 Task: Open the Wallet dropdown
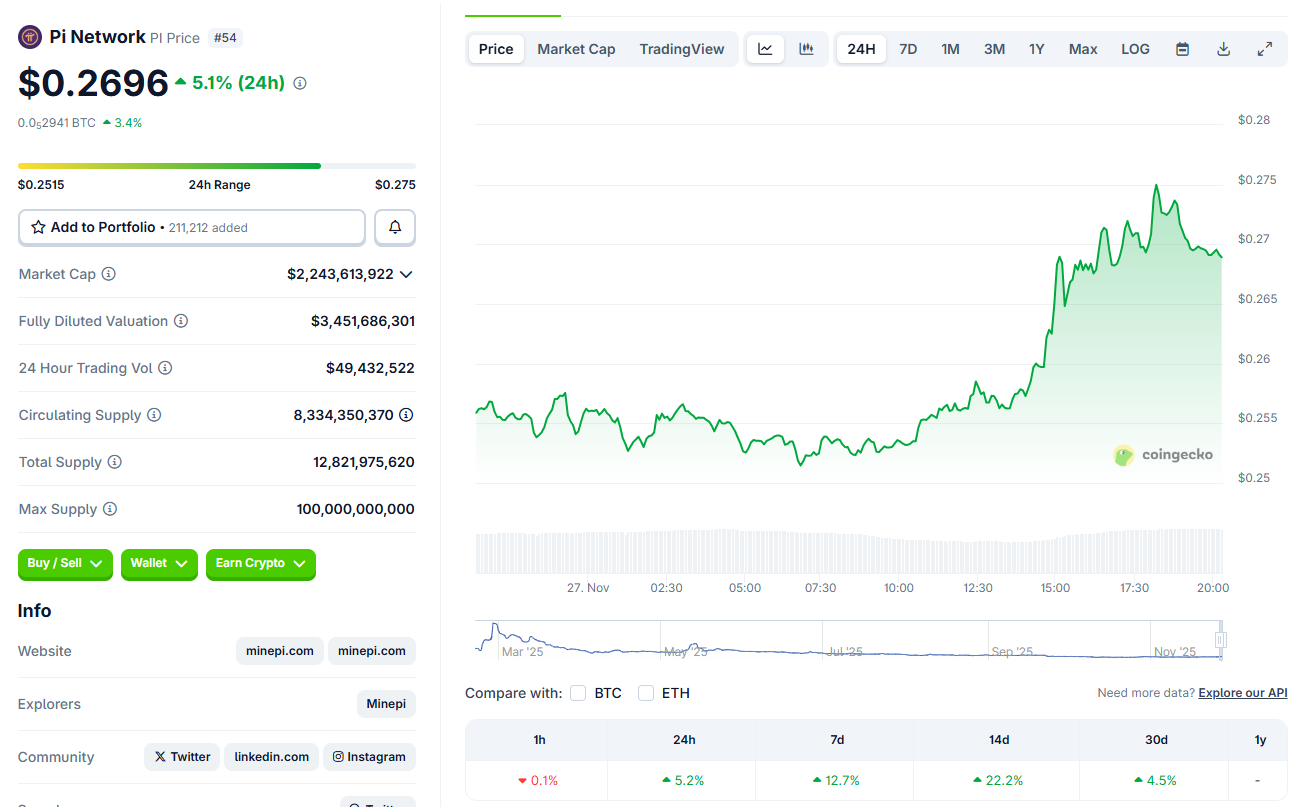[x=159, y=564]
